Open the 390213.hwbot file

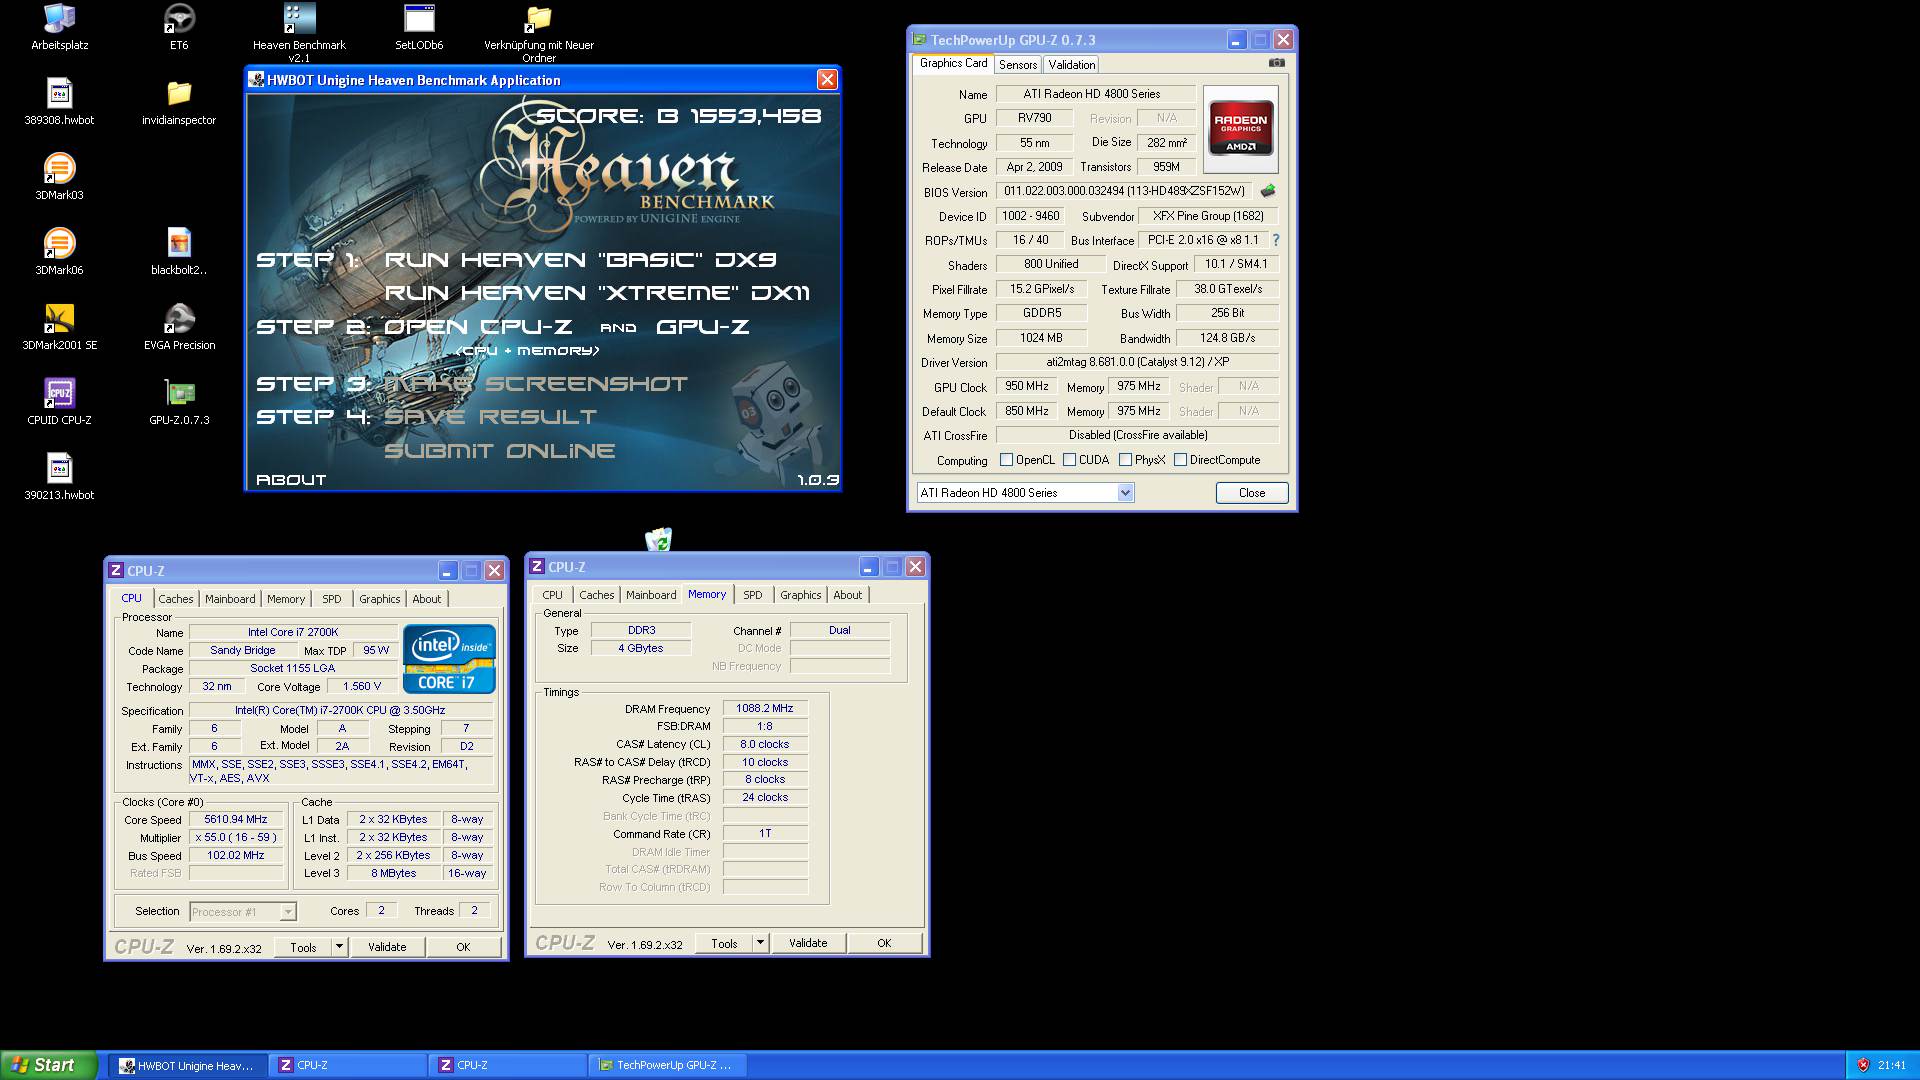(60, 477)
